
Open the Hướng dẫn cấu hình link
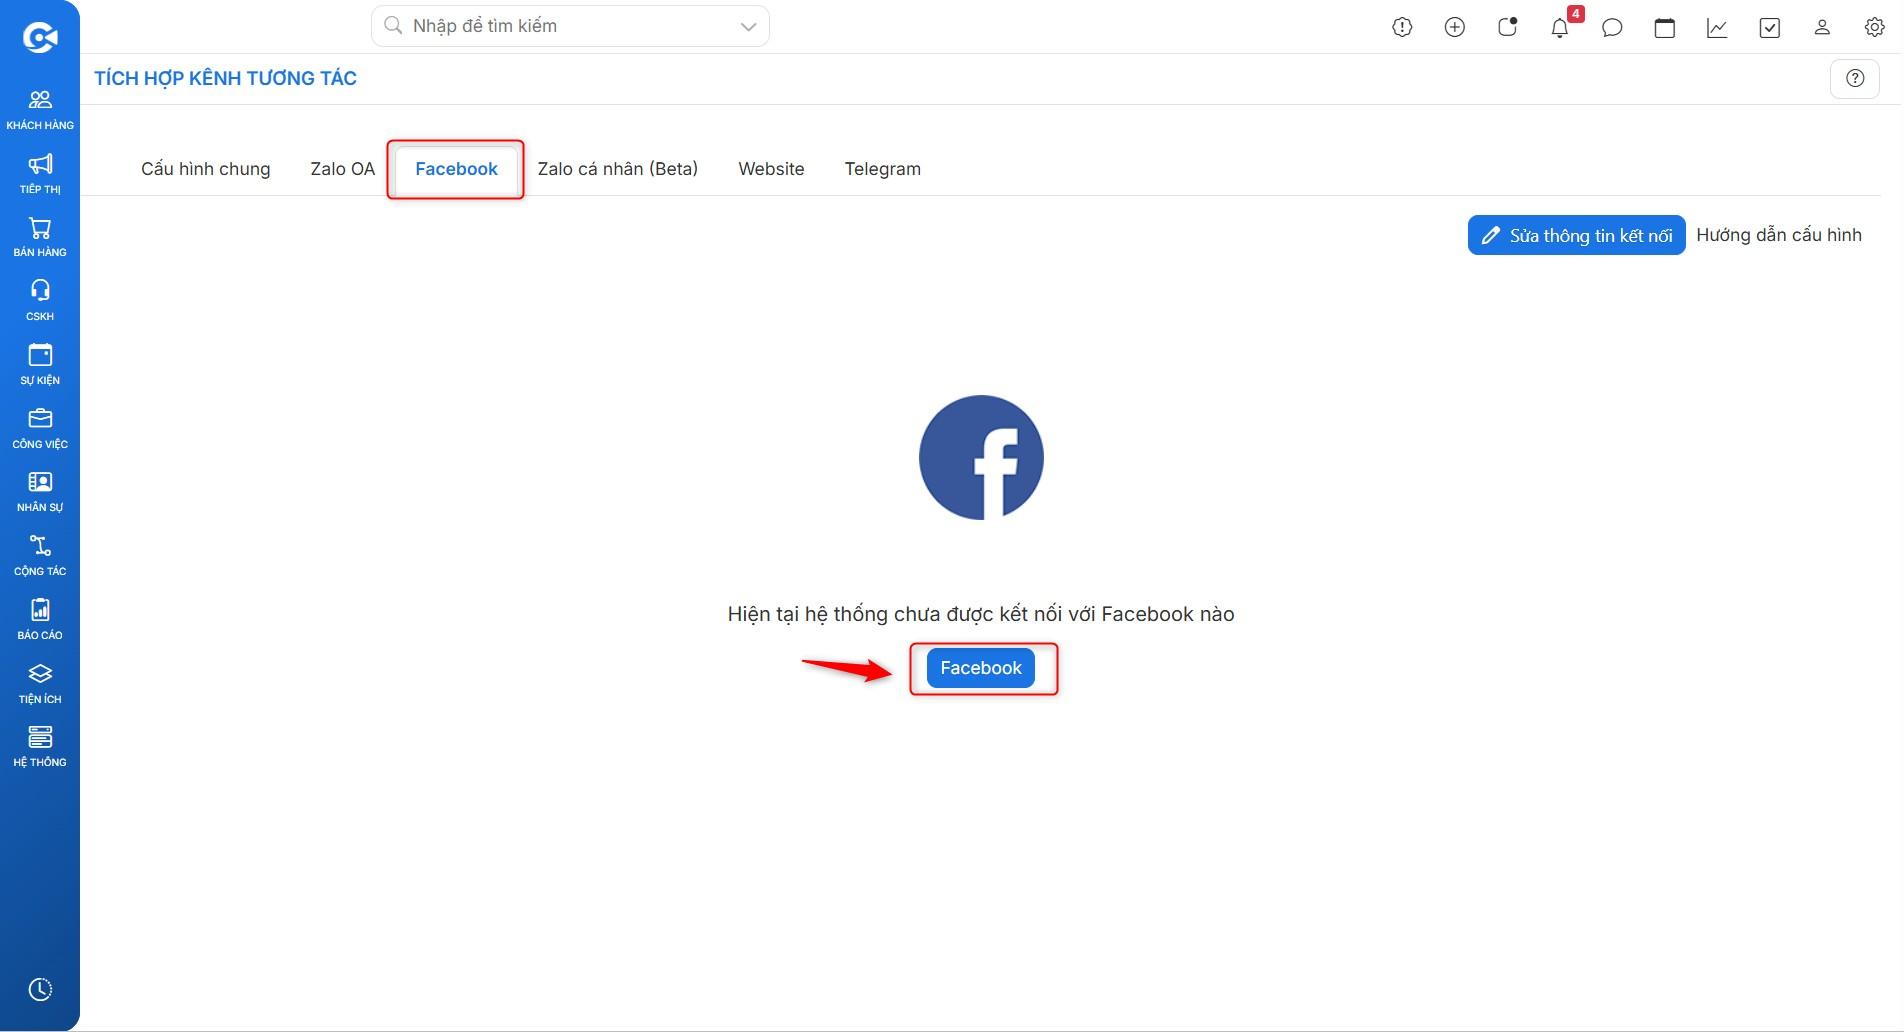(1779, 235)
